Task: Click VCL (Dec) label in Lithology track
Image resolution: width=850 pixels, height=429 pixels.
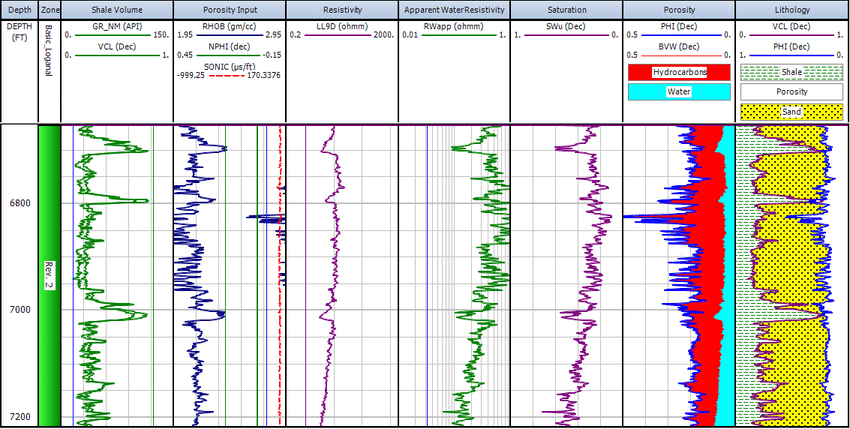Action: point(792,26)
